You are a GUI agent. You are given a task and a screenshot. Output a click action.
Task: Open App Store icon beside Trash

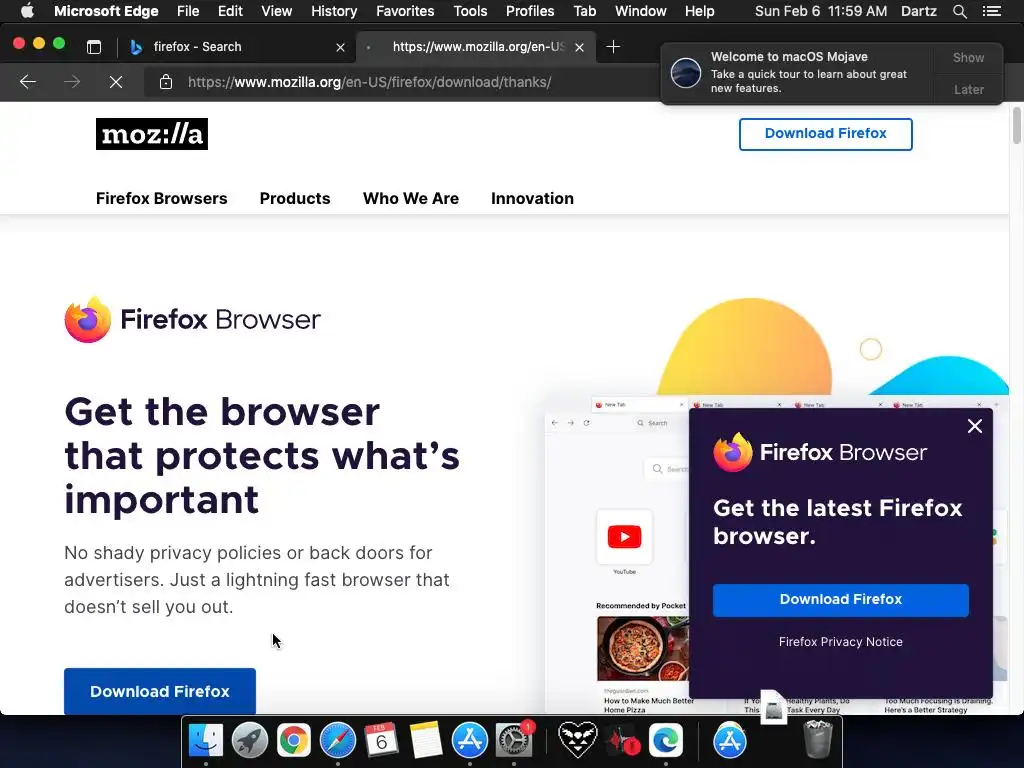pos(729,741)
